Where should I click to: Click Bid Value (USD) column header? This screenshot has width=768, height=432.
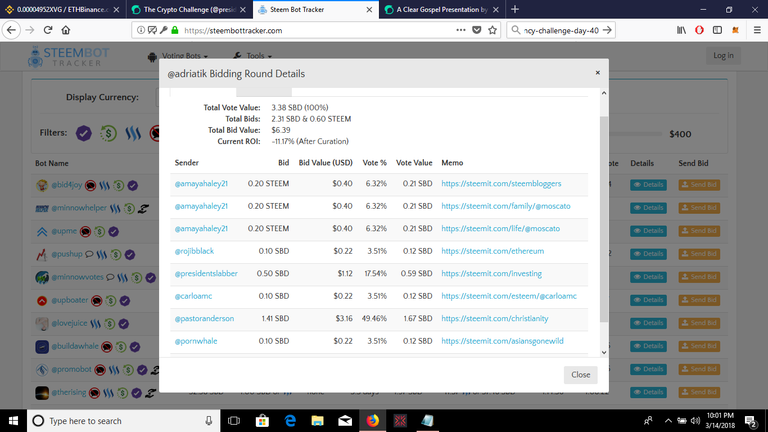click(326, 163)
